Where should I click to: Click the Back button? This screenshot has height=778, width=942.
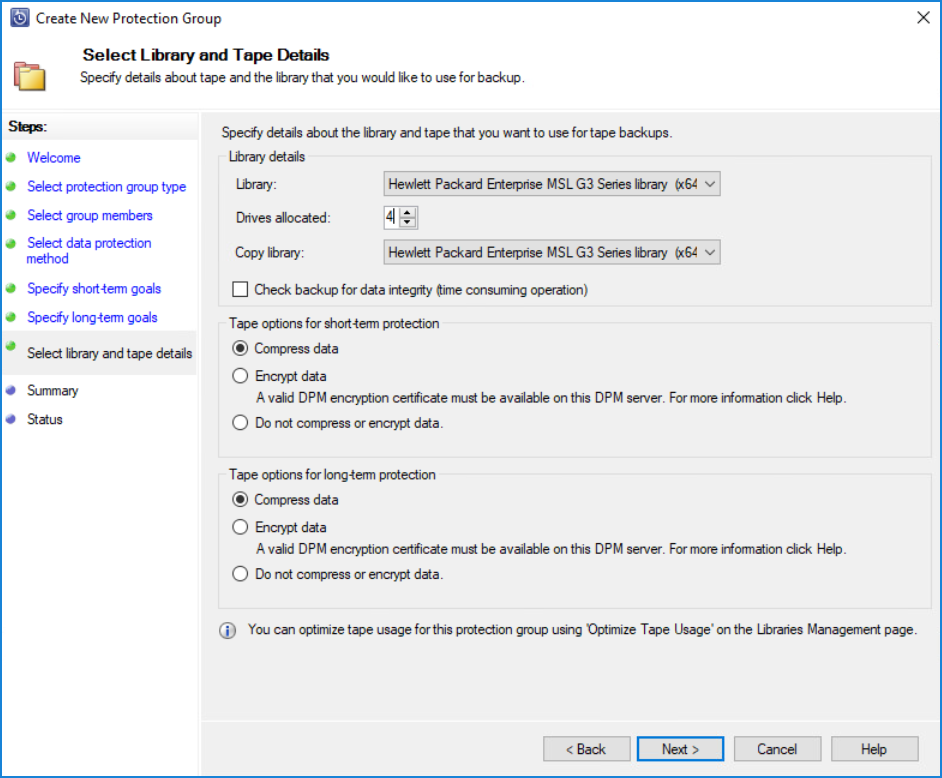(x=586, y=749)
